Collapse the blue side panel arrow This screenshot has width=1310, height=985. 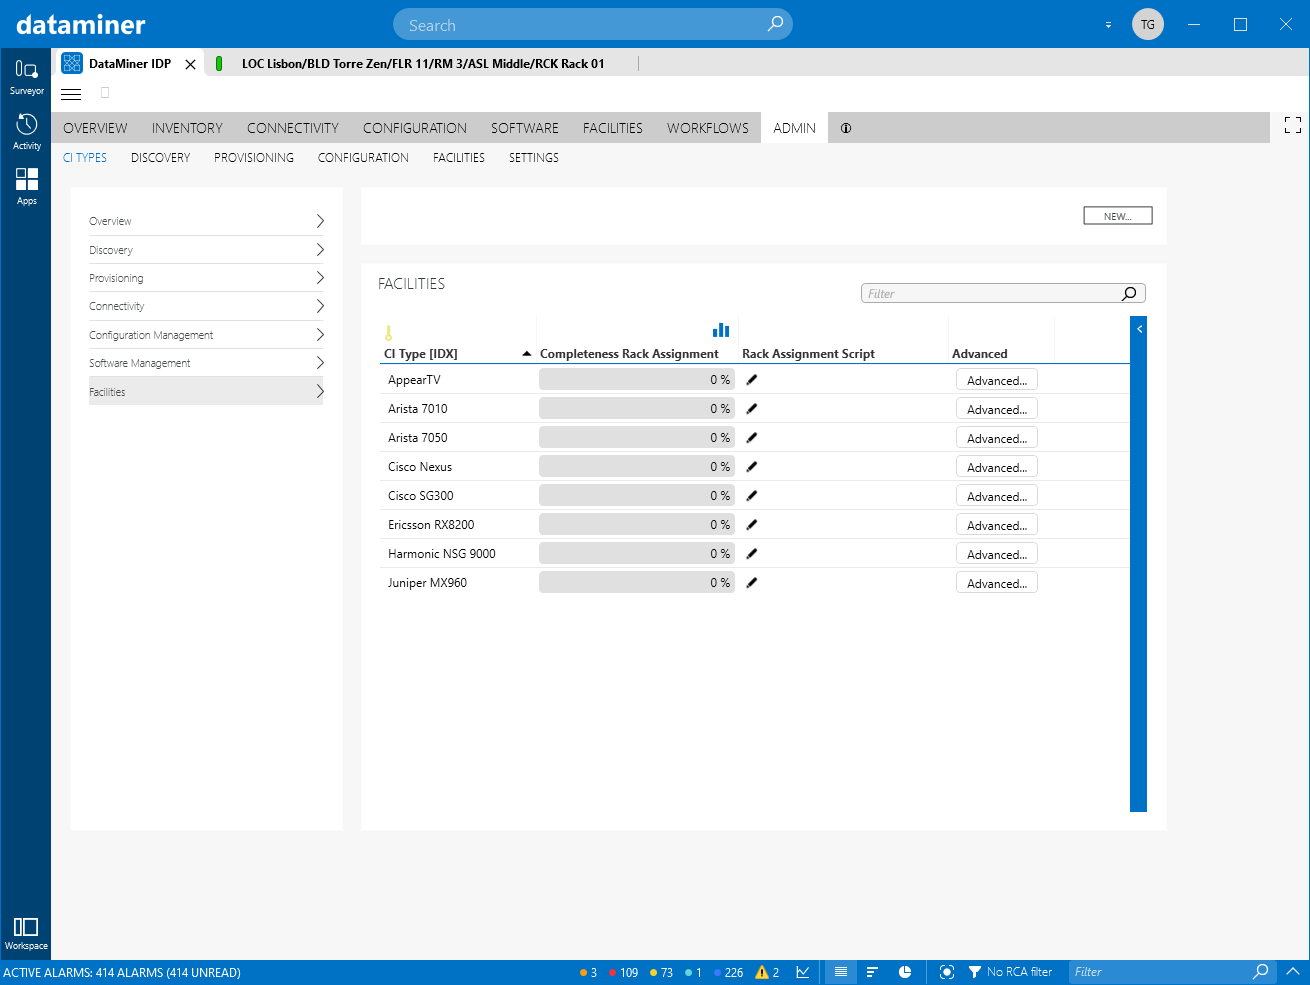(x=1138, y=328)
